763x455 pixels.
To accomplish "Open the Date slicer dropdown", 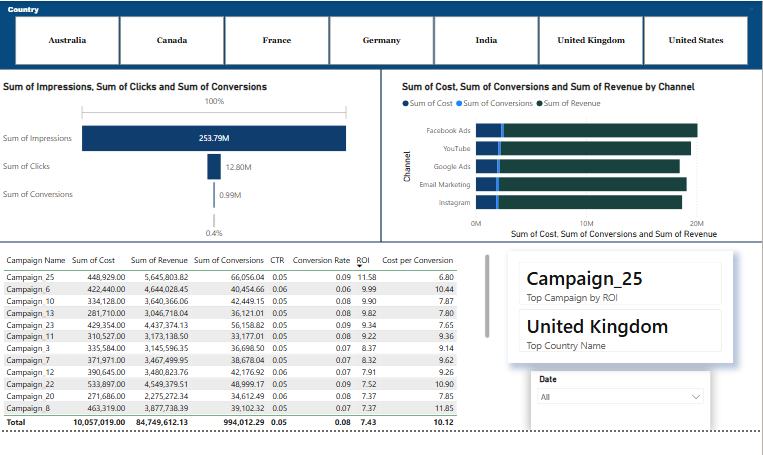I will (x=620, y=397).
